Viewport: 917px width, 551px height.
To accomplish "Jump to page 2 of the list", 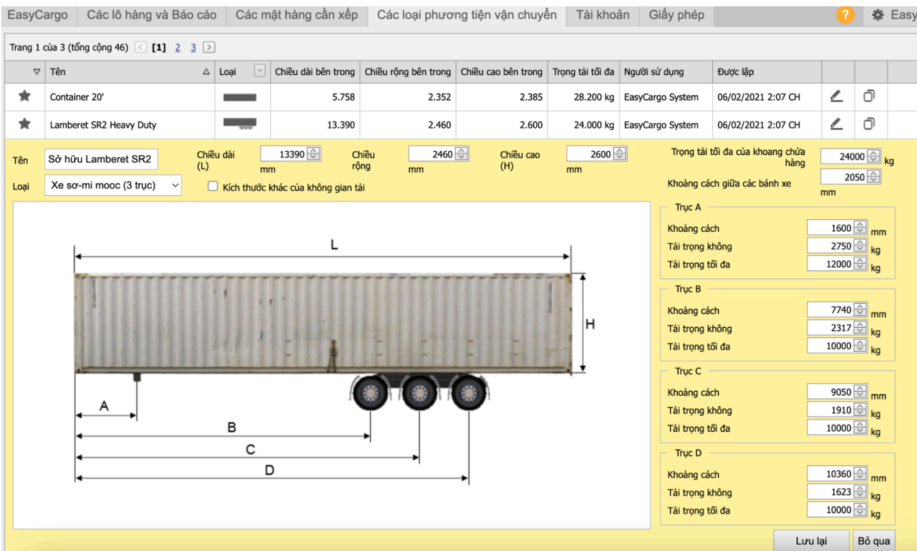I will click(178, 47).
